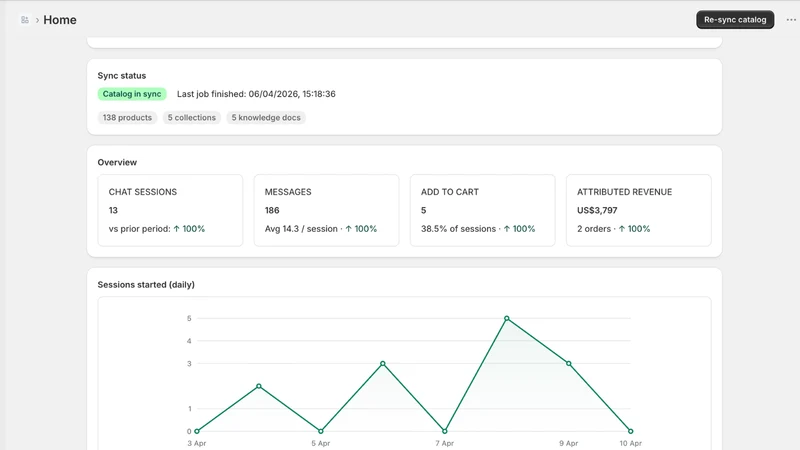Click the Sessions started (daily) heading

click(x=146, y=285)
